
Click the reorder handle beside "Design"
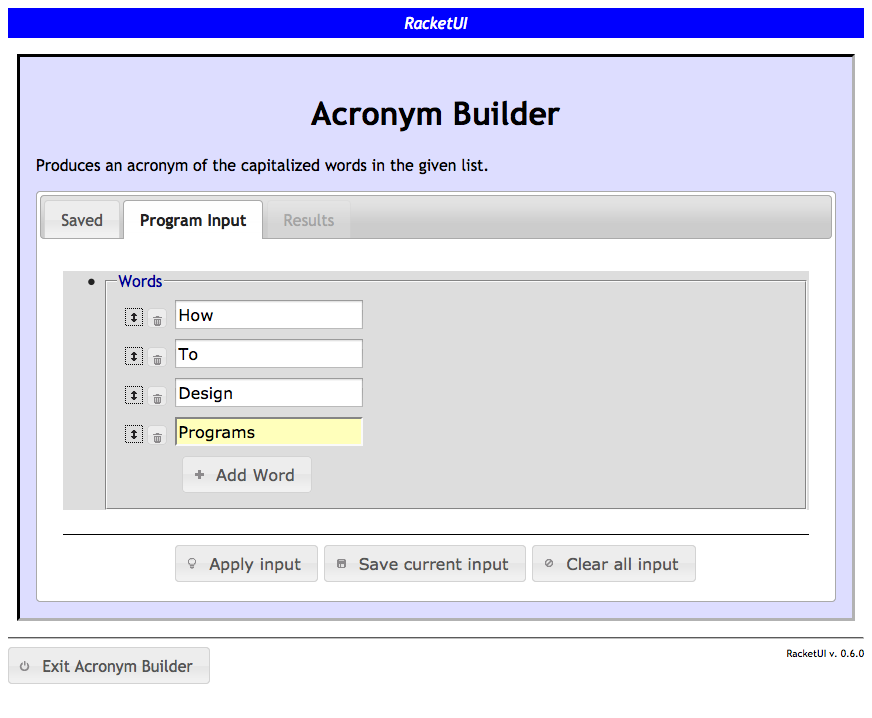click(134, 395)
